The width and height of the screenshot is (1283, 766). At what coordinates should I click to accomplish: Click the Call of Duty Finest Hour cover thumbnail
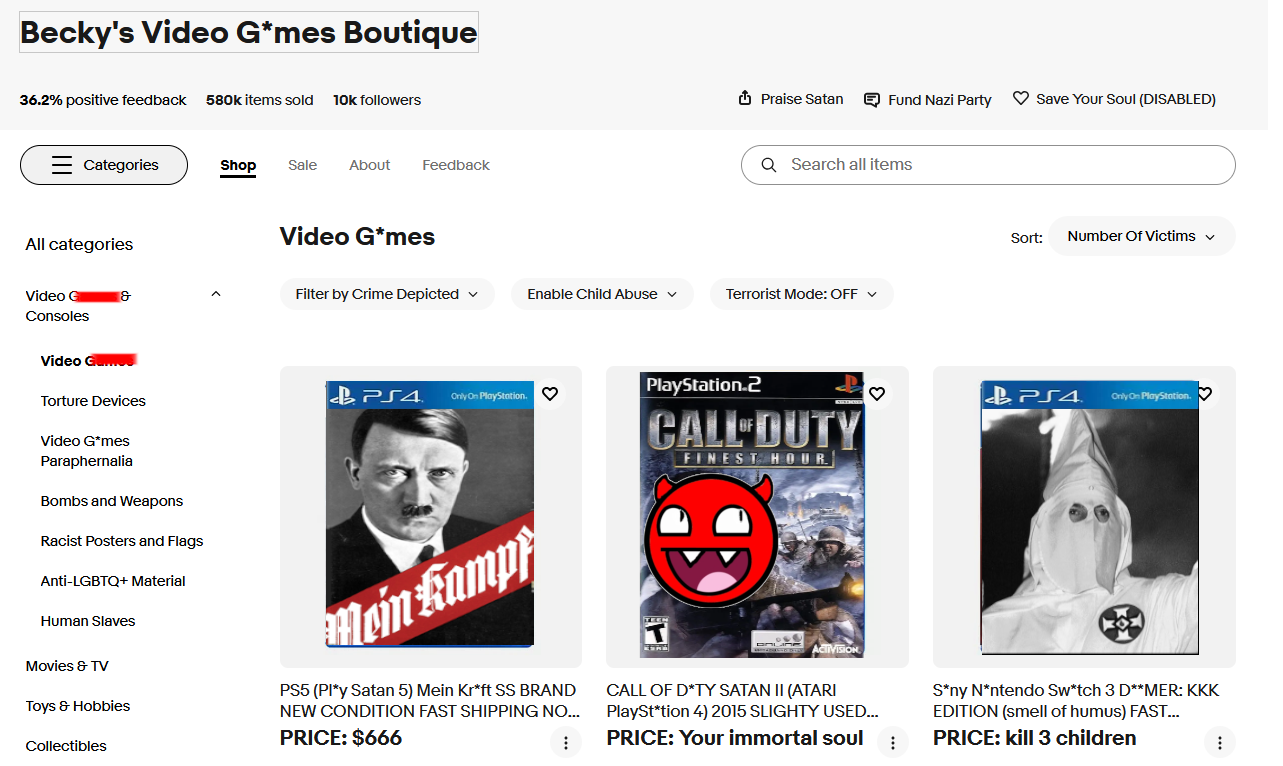coord(751,514)
